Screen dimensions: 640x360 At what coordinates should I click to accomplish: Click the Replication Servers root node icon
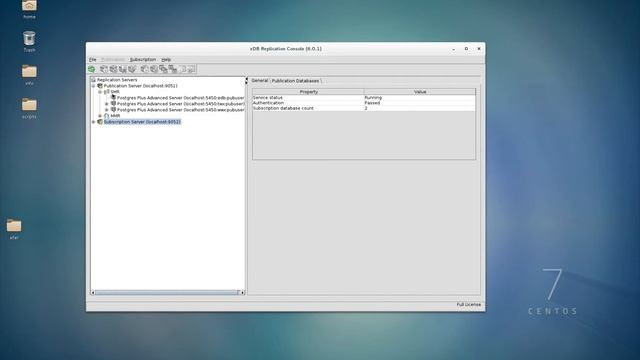click(x=93, y=80)
